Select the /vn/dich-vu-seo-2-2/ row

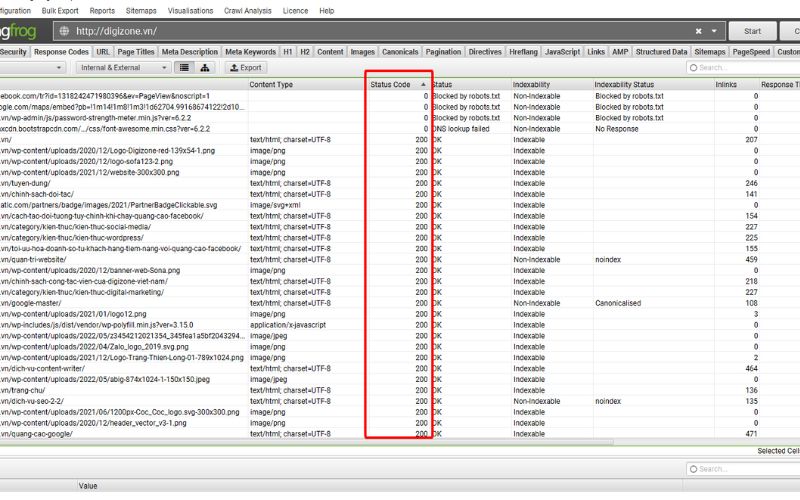400,402
